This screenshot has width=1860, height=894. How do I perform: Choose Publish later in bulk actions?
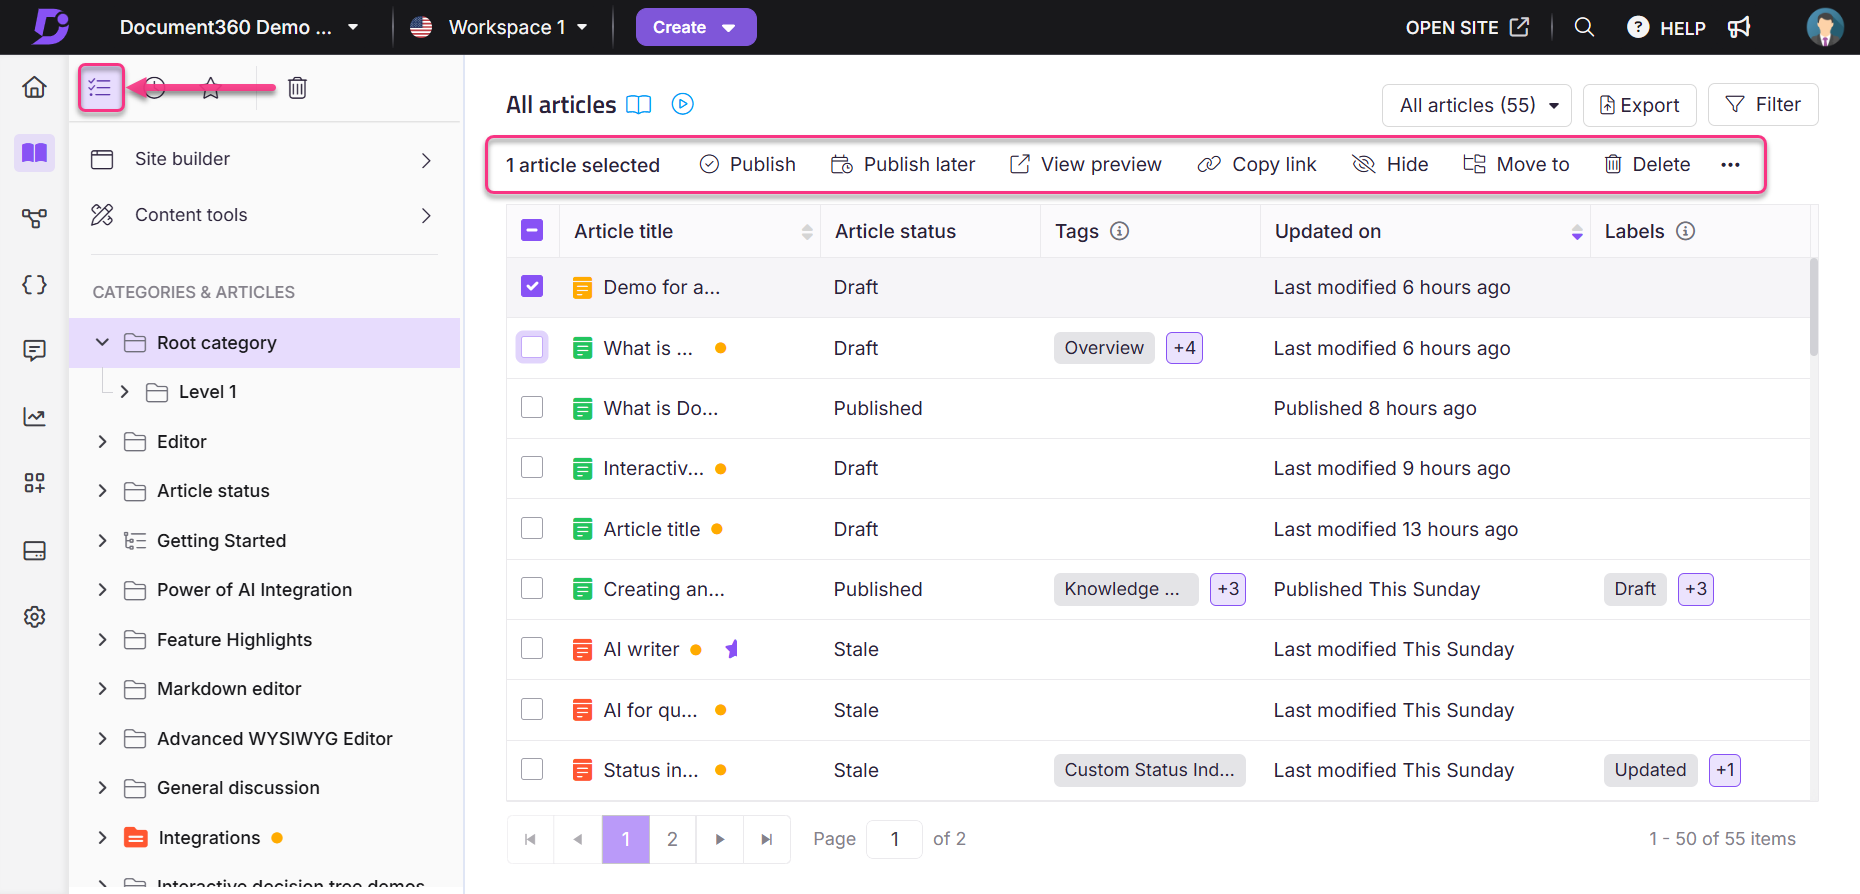[x=903, y=165]
